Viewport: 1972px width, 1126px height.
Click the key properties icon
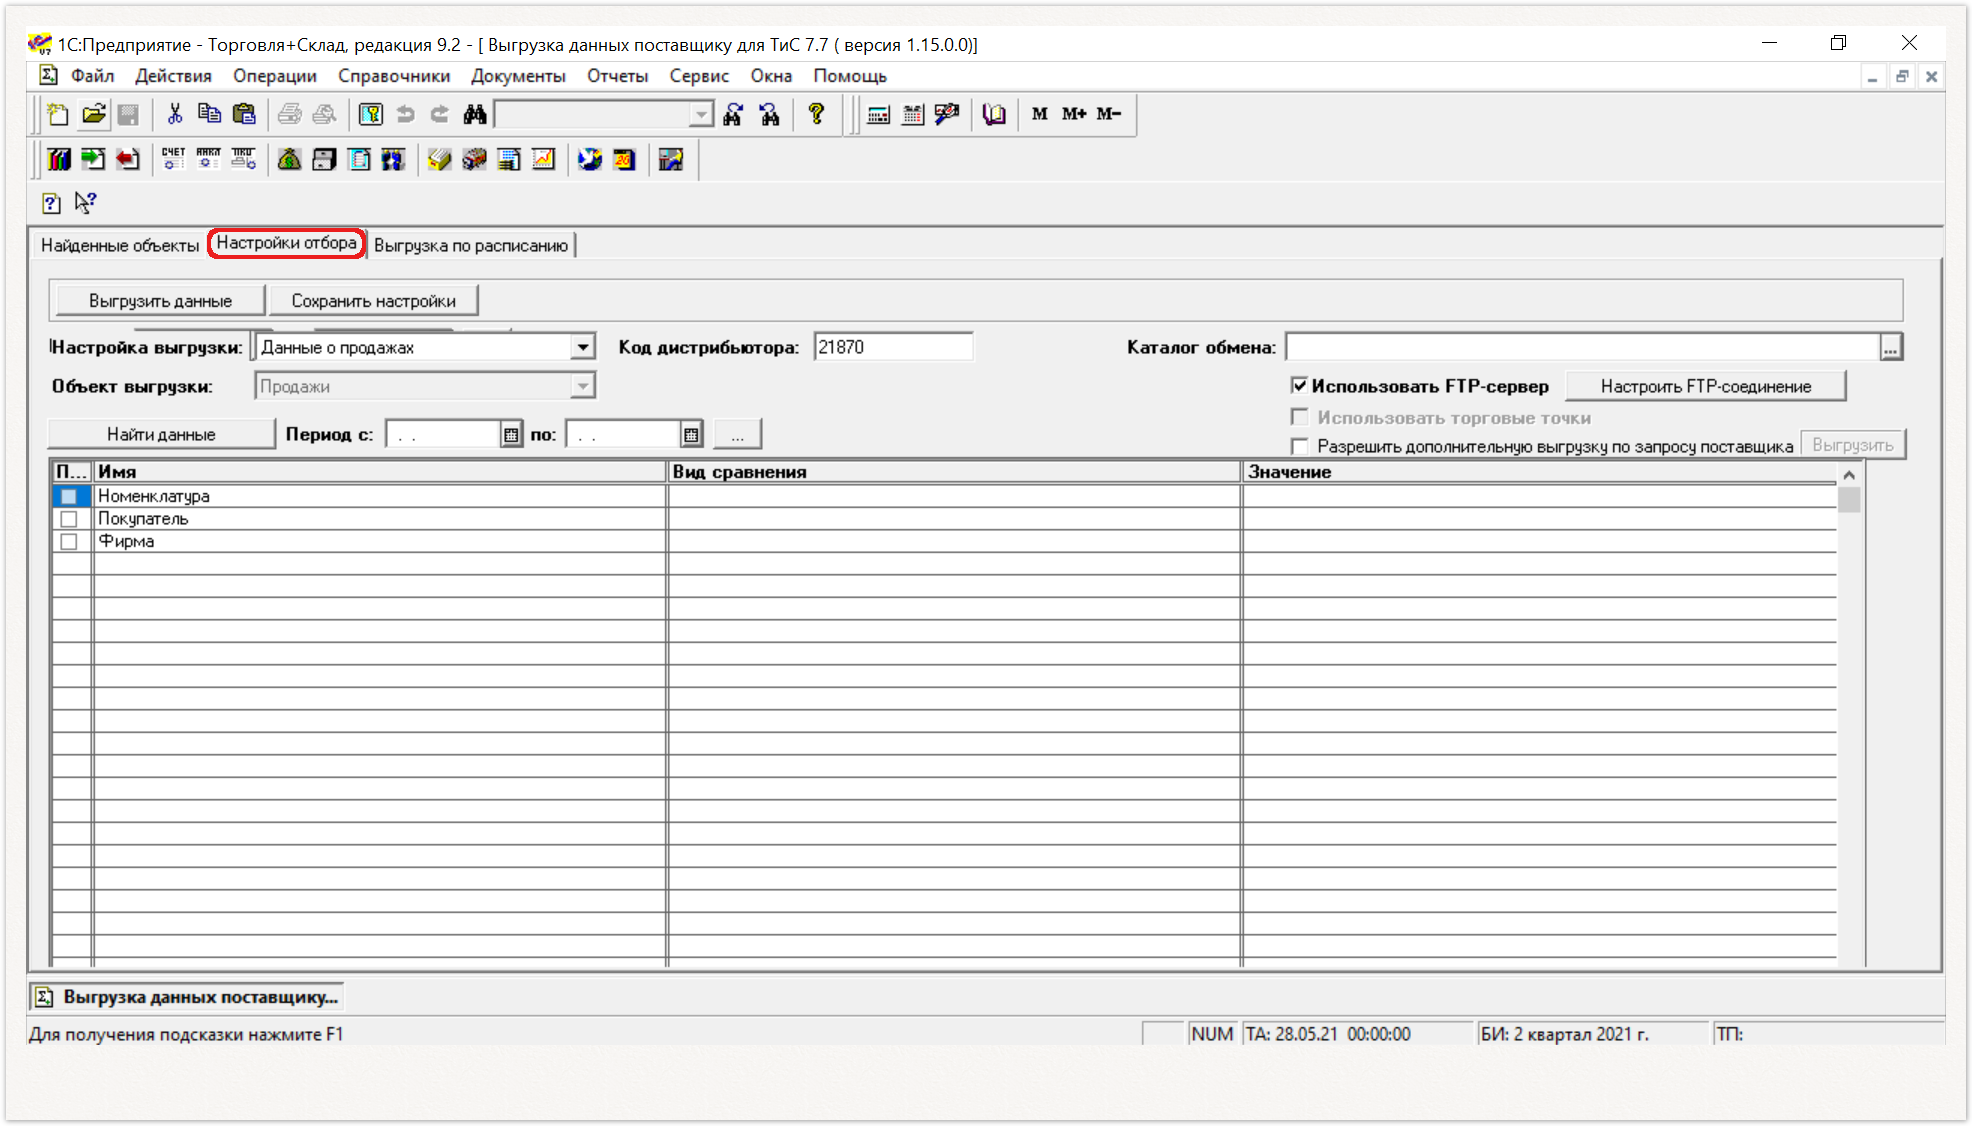[x=371, y=114]
